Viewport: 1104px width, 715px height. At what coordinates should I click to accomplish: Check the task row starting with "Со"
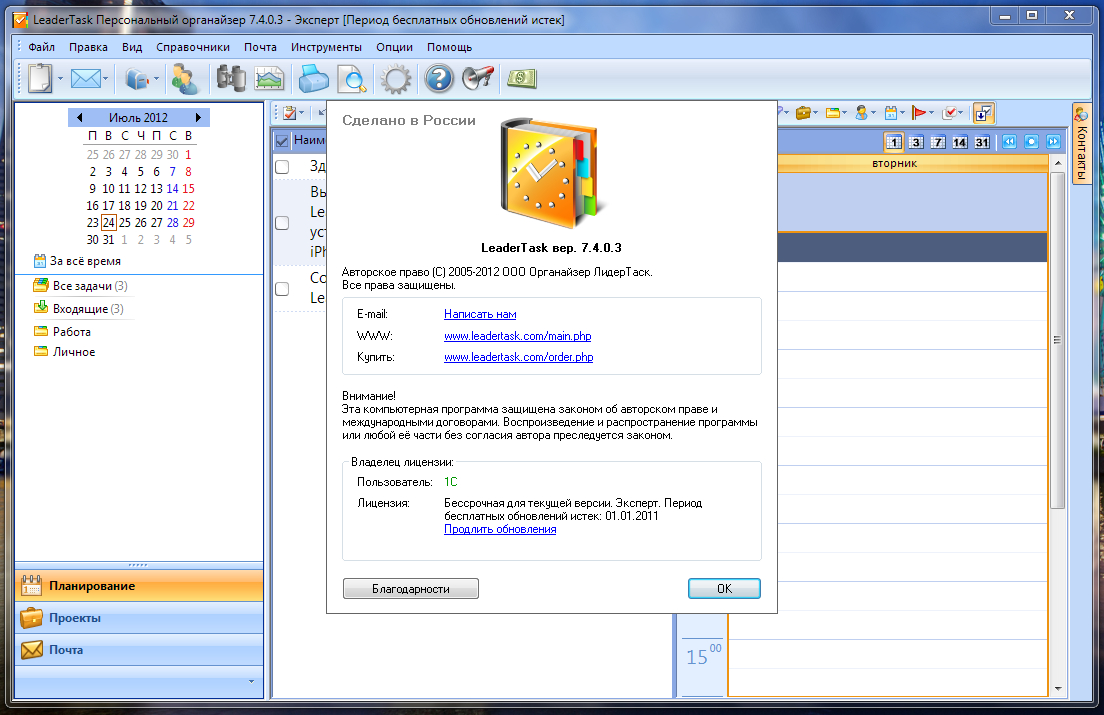[x=282, y=289]
